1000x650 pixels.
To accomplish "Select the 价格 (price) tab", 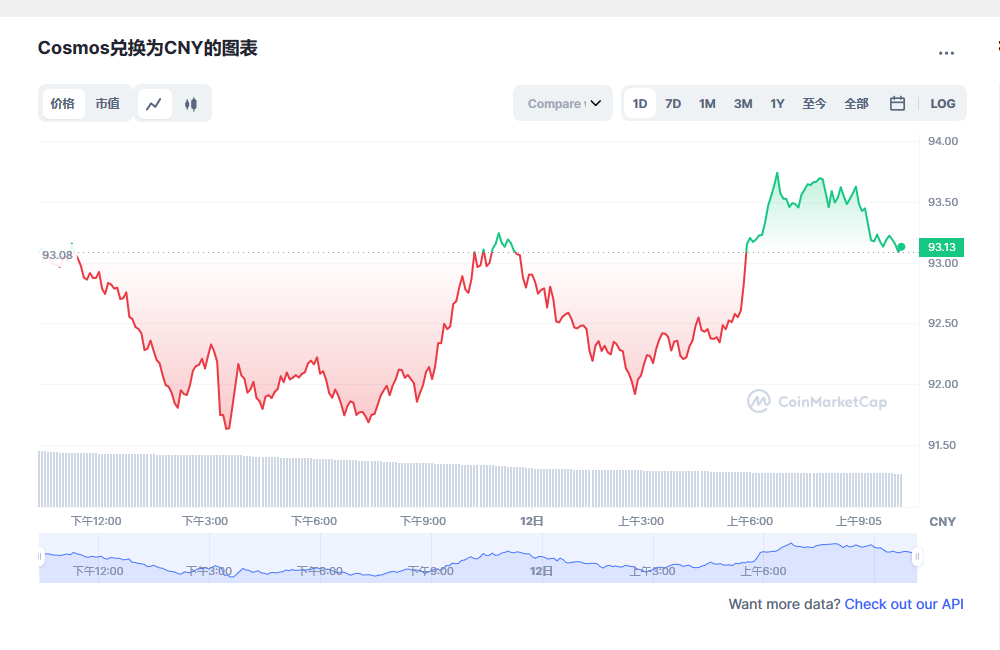I will pyautogui.click(x=63, y=103).
